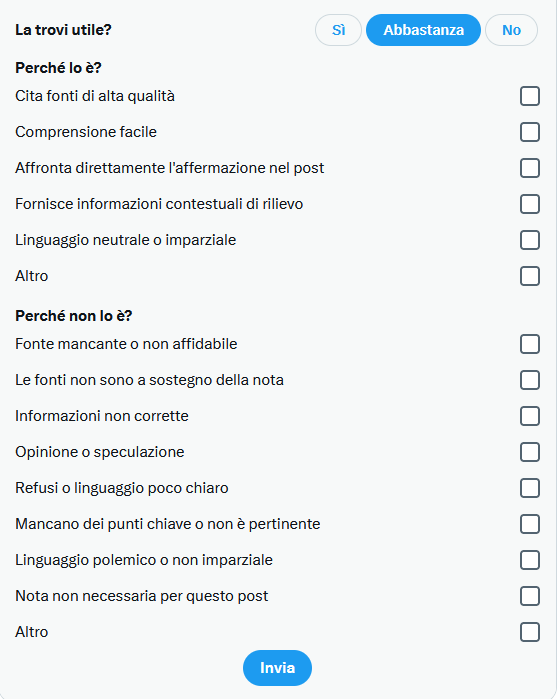Viewport: 557px width, 699px height.
Task: Check Fornisce informazioni contestuali di rilievo
Action: tap(530, 204)
